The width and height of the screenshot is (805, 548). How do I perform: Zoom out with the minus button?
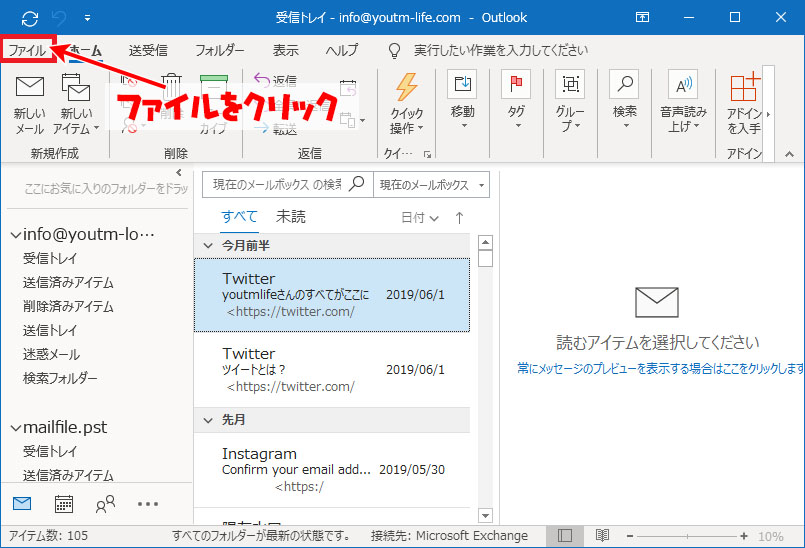(630, 536)
